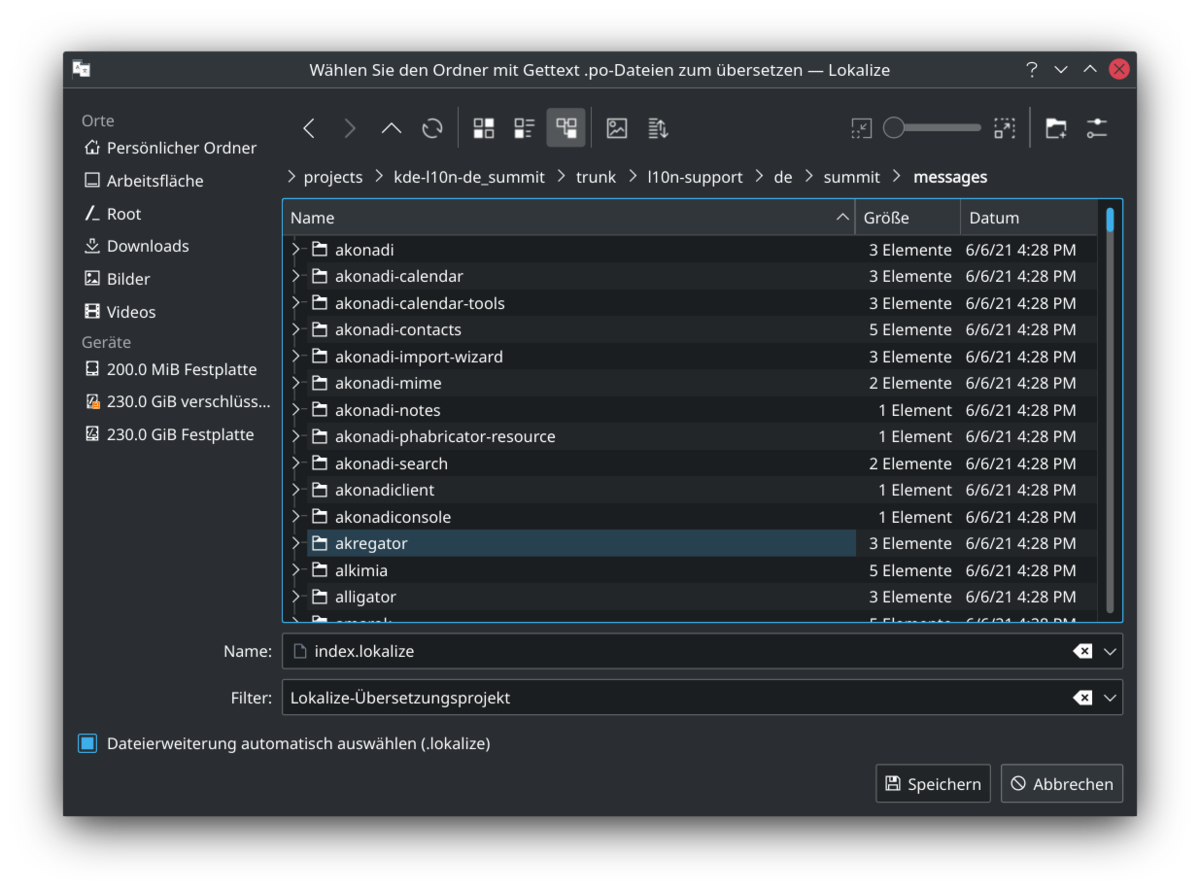Viewport: 1200px width, 891px height.
Task: Switch to compact list view mode
Action: click(x=525, y=128)
